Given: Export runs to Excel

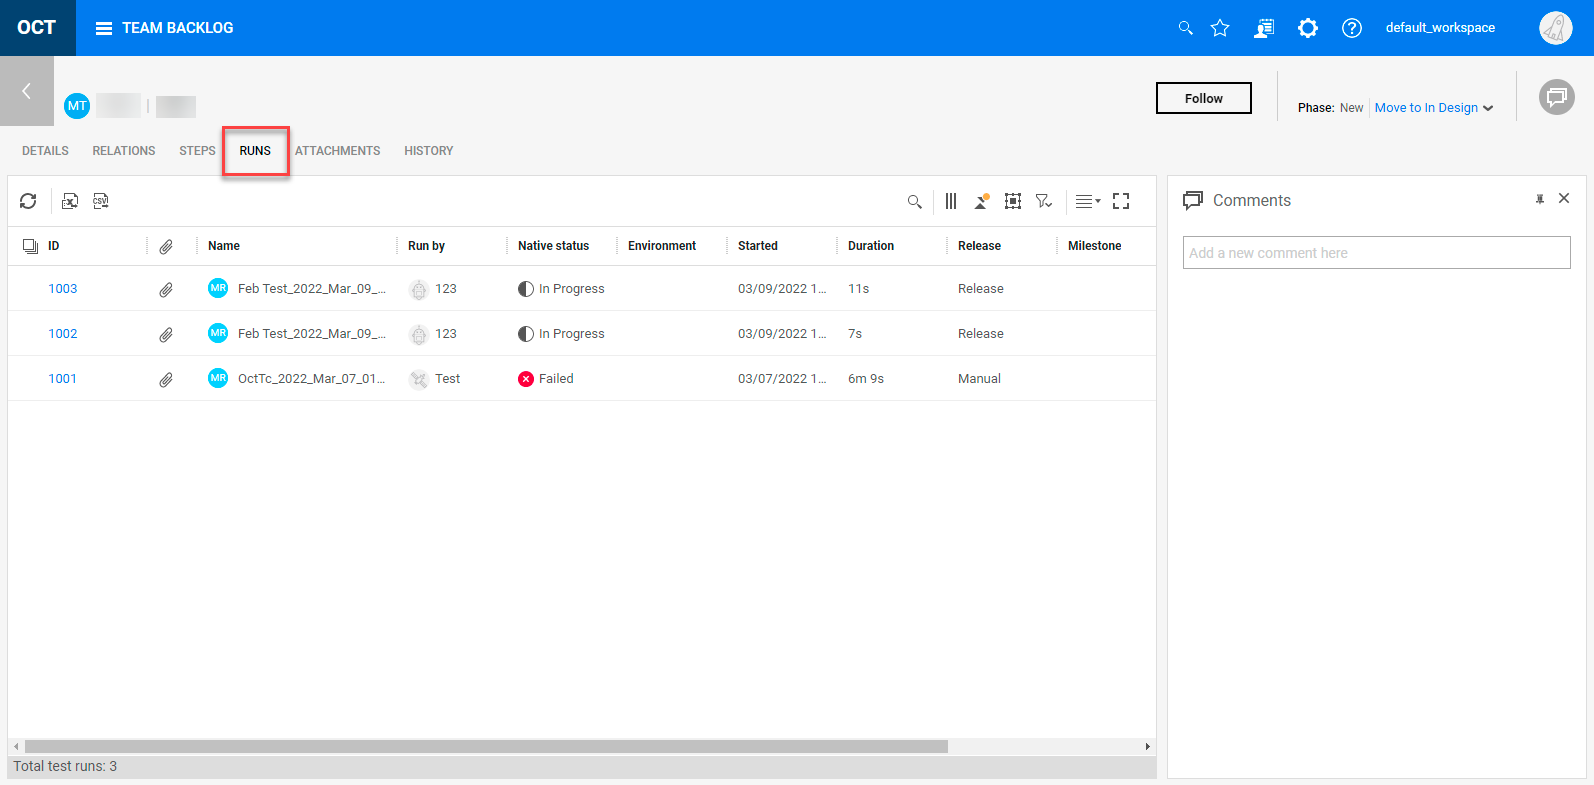Looking at the screenshot, I should pos(70,201).
